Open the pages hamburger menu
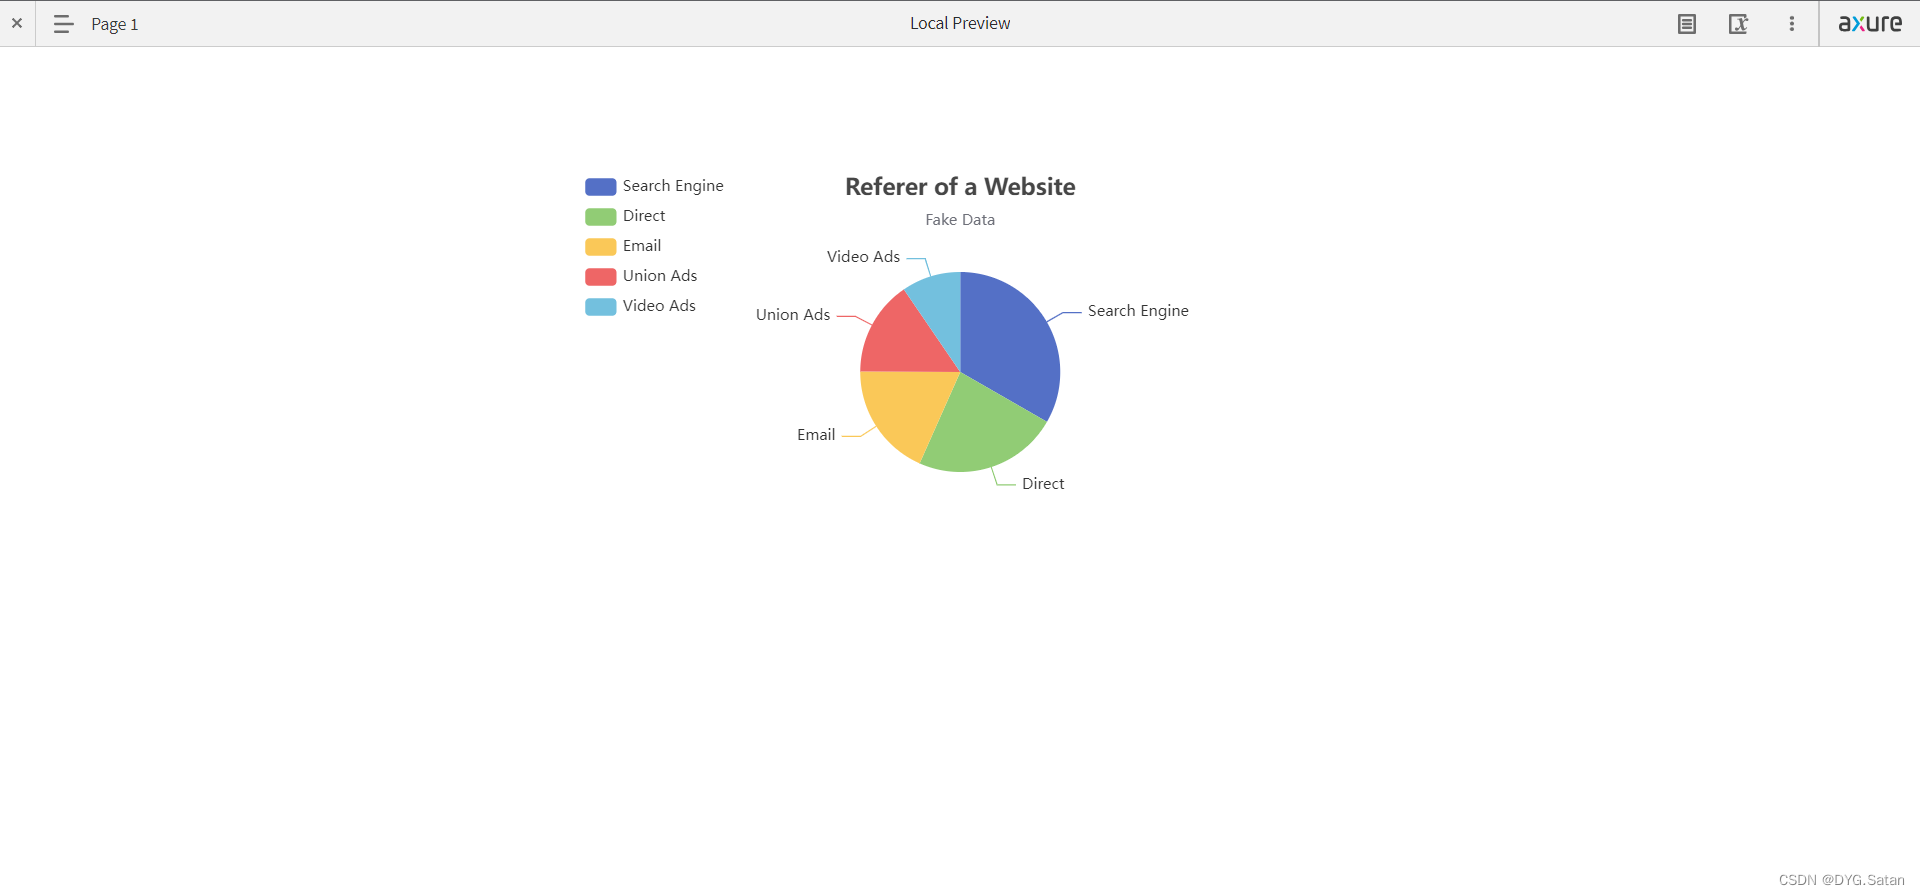Viewport: 1920px width, 895px height. (x=63, y=24)
